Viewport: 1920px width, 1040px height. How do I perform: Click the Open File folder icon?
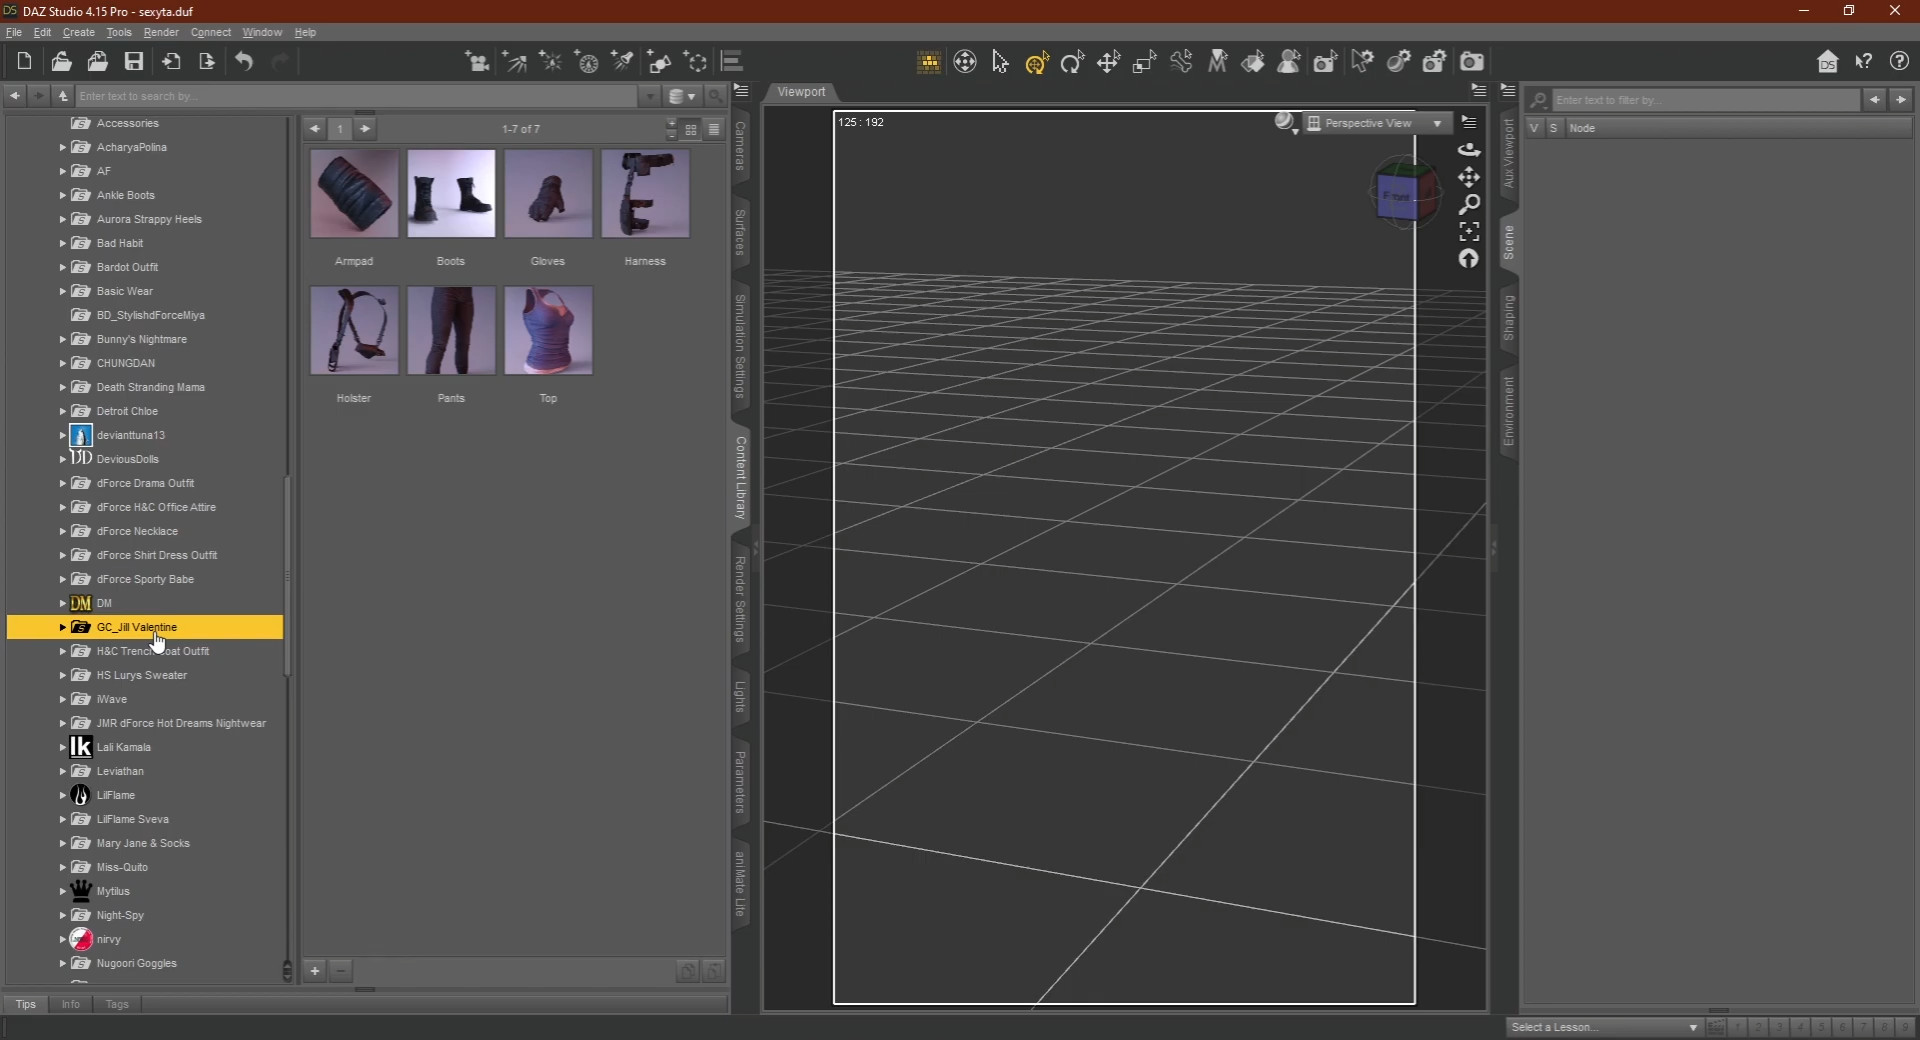pyautogui.click(x=61, y=62)
